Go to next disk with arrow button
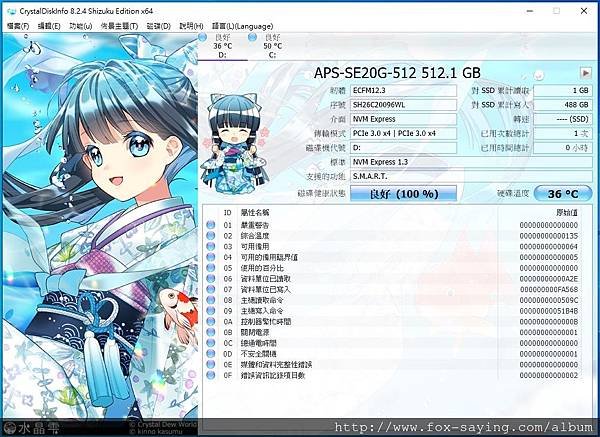Image resolution: width=600 pixels, height=437 pixels. pos(585,73)
